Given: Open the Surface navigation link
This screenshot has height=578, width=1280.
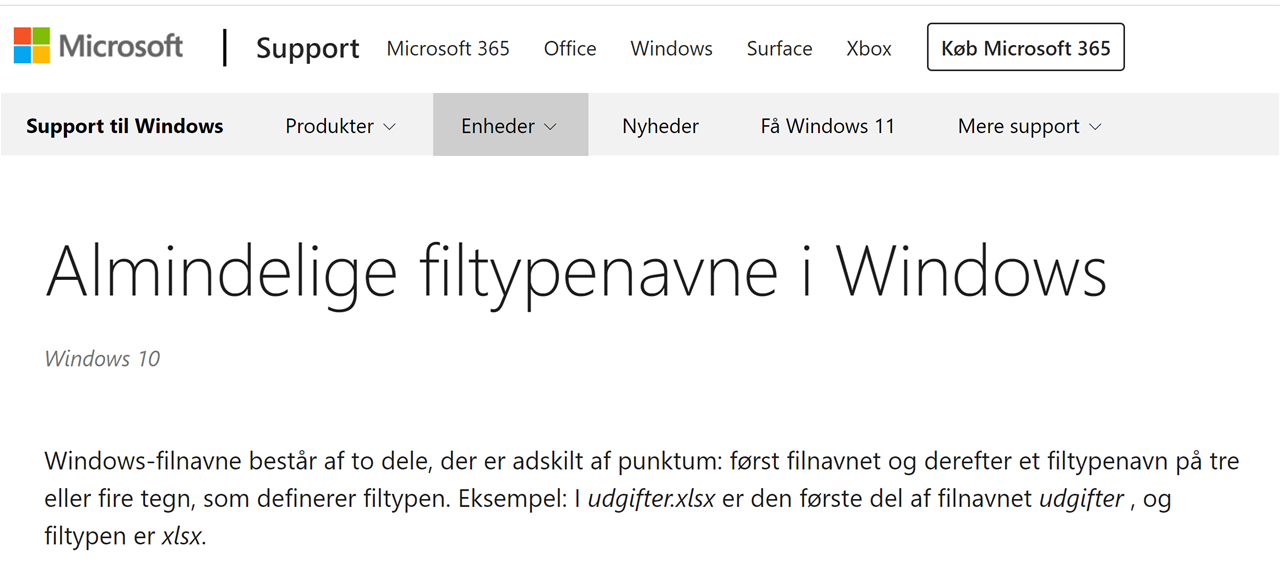Looking at the screenshot, I should (779, 48).
